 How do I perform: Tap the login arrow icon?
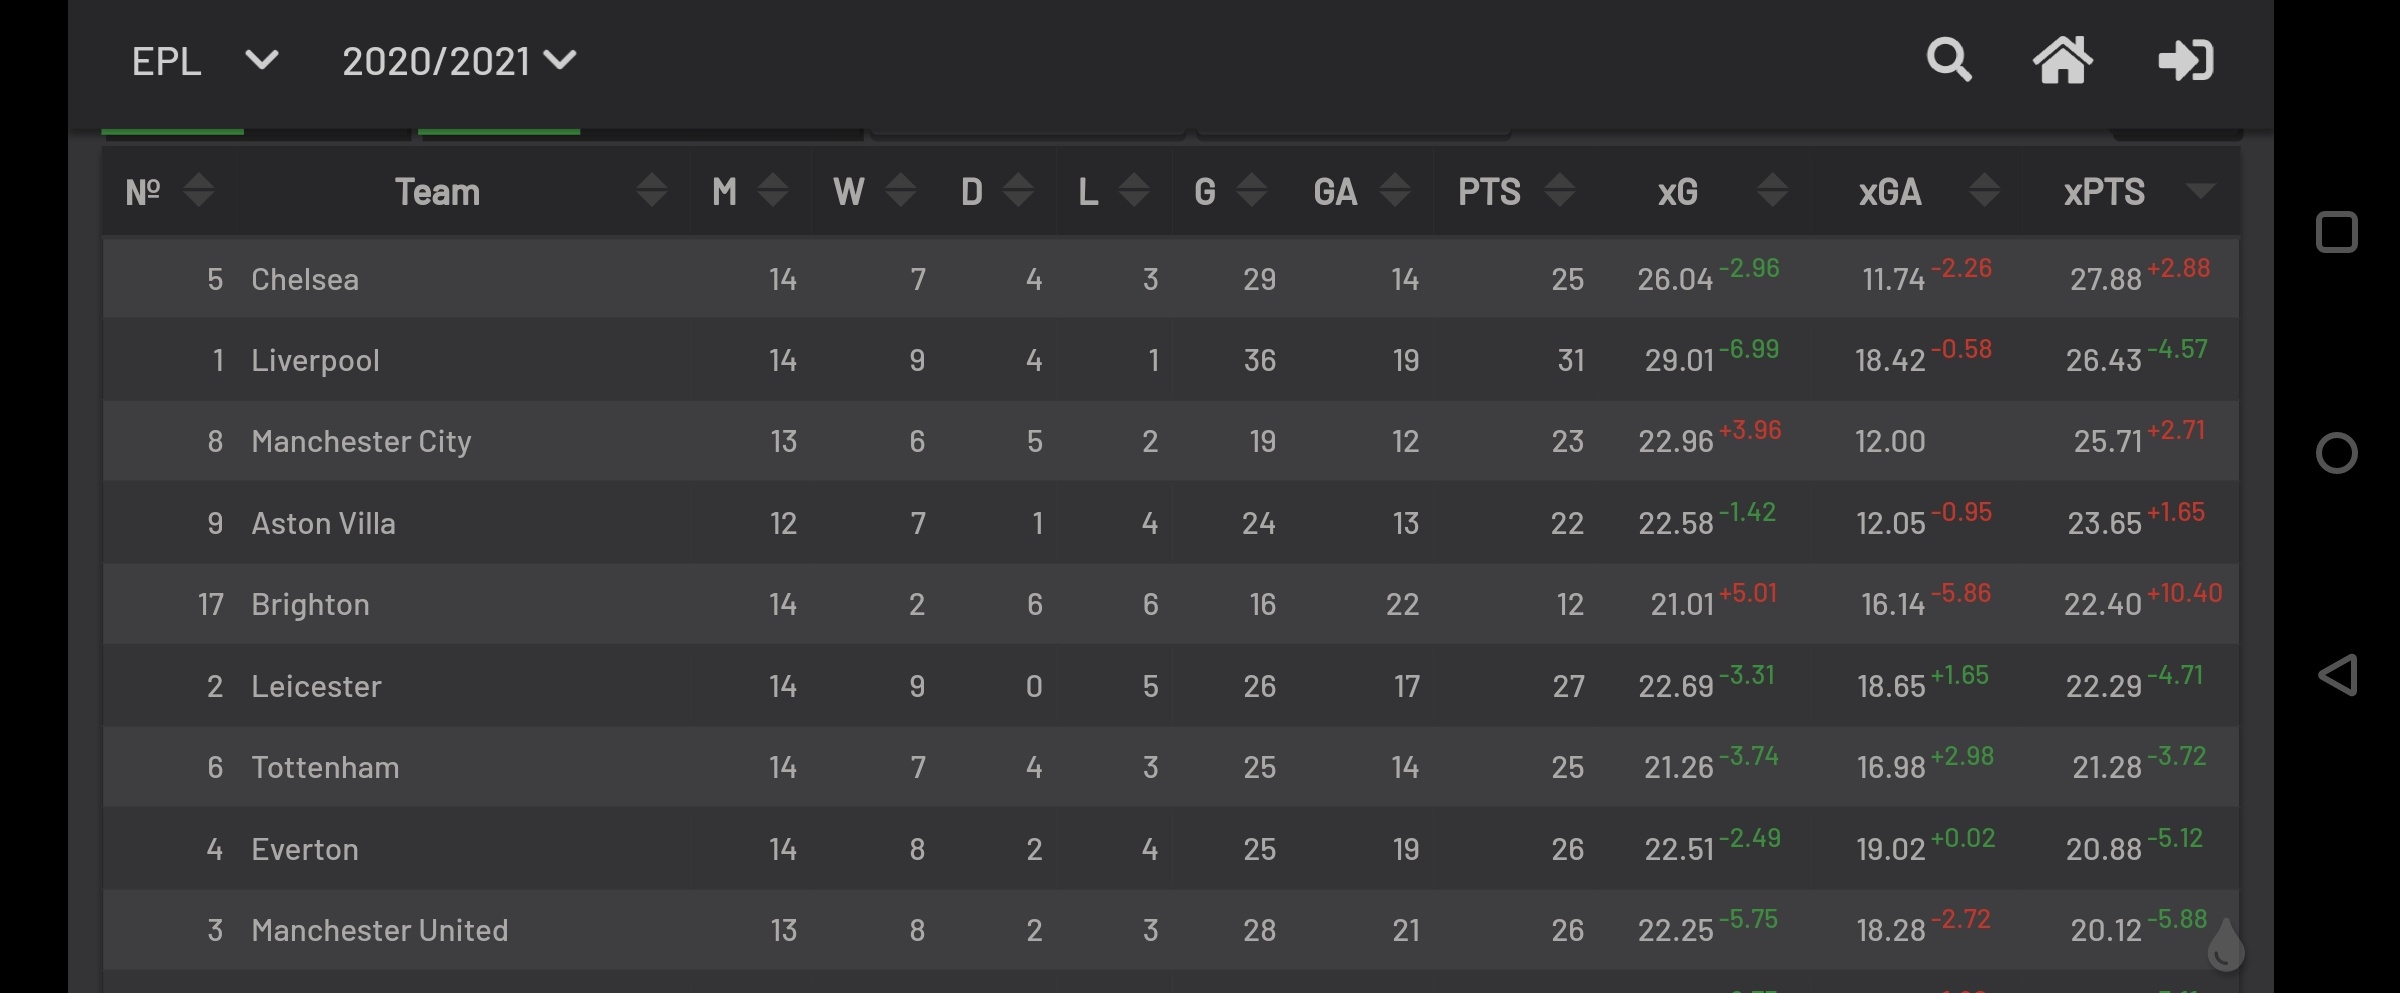tap(2186, 60)
